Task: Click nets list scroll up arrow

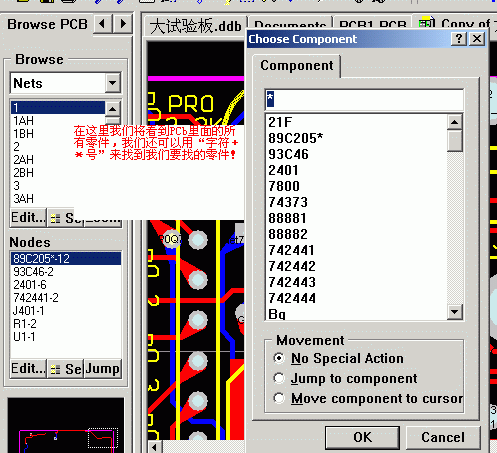Action: (113, 109)
